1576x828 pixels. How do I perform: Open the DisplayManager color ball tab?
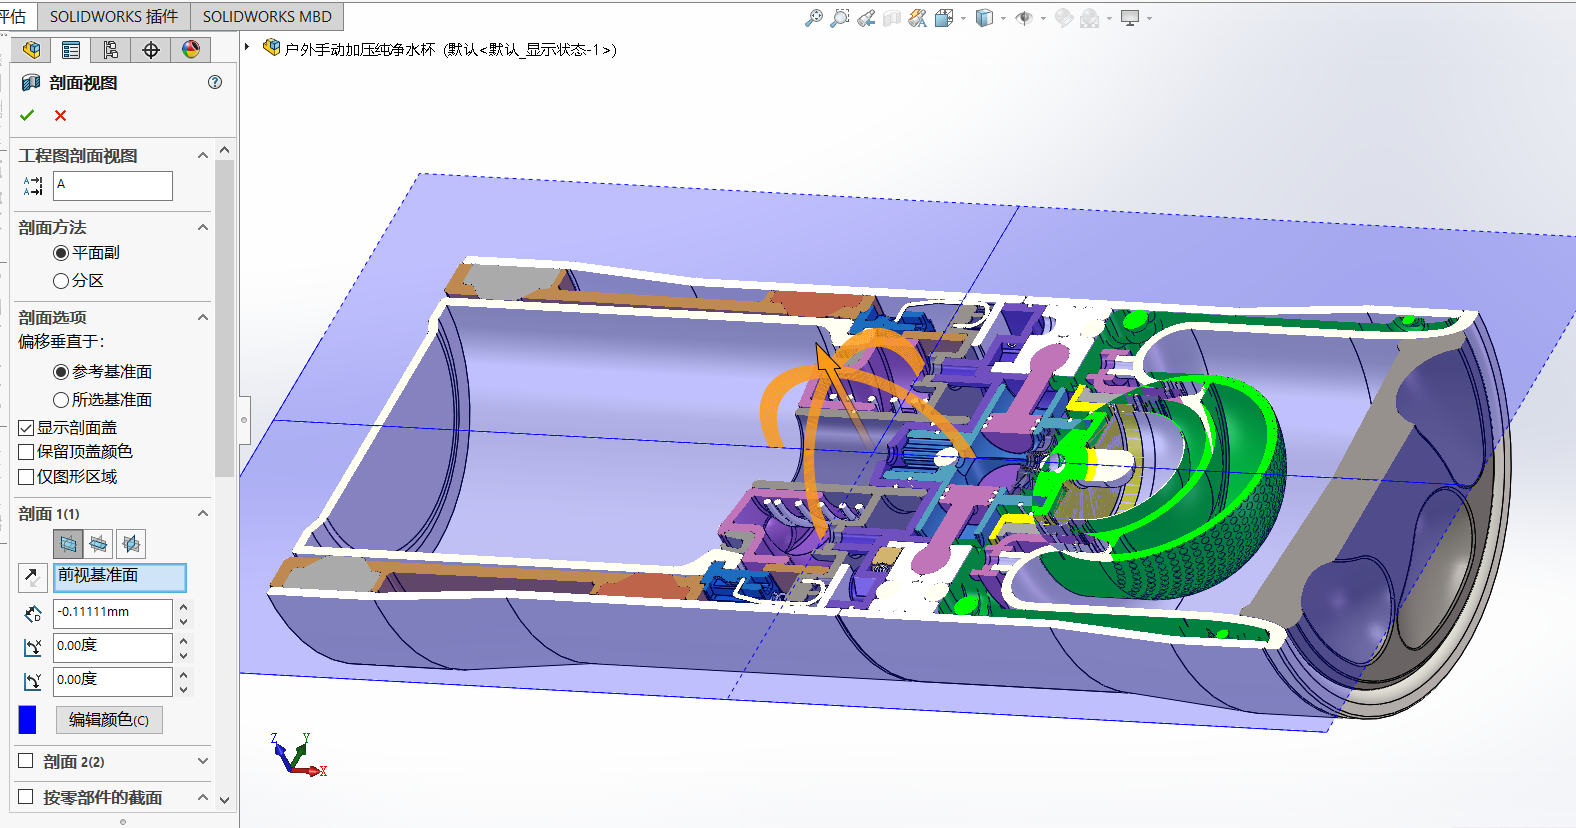(190, 50)
